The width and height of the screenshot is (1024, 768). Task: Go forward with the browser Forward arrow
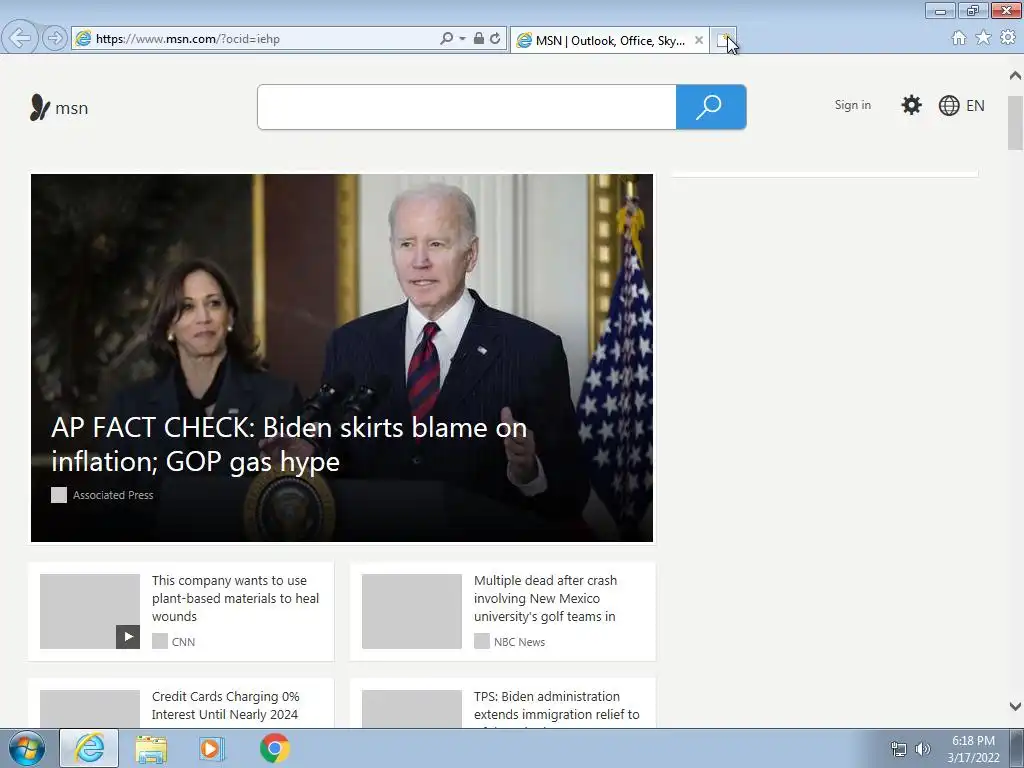(54, 38)
